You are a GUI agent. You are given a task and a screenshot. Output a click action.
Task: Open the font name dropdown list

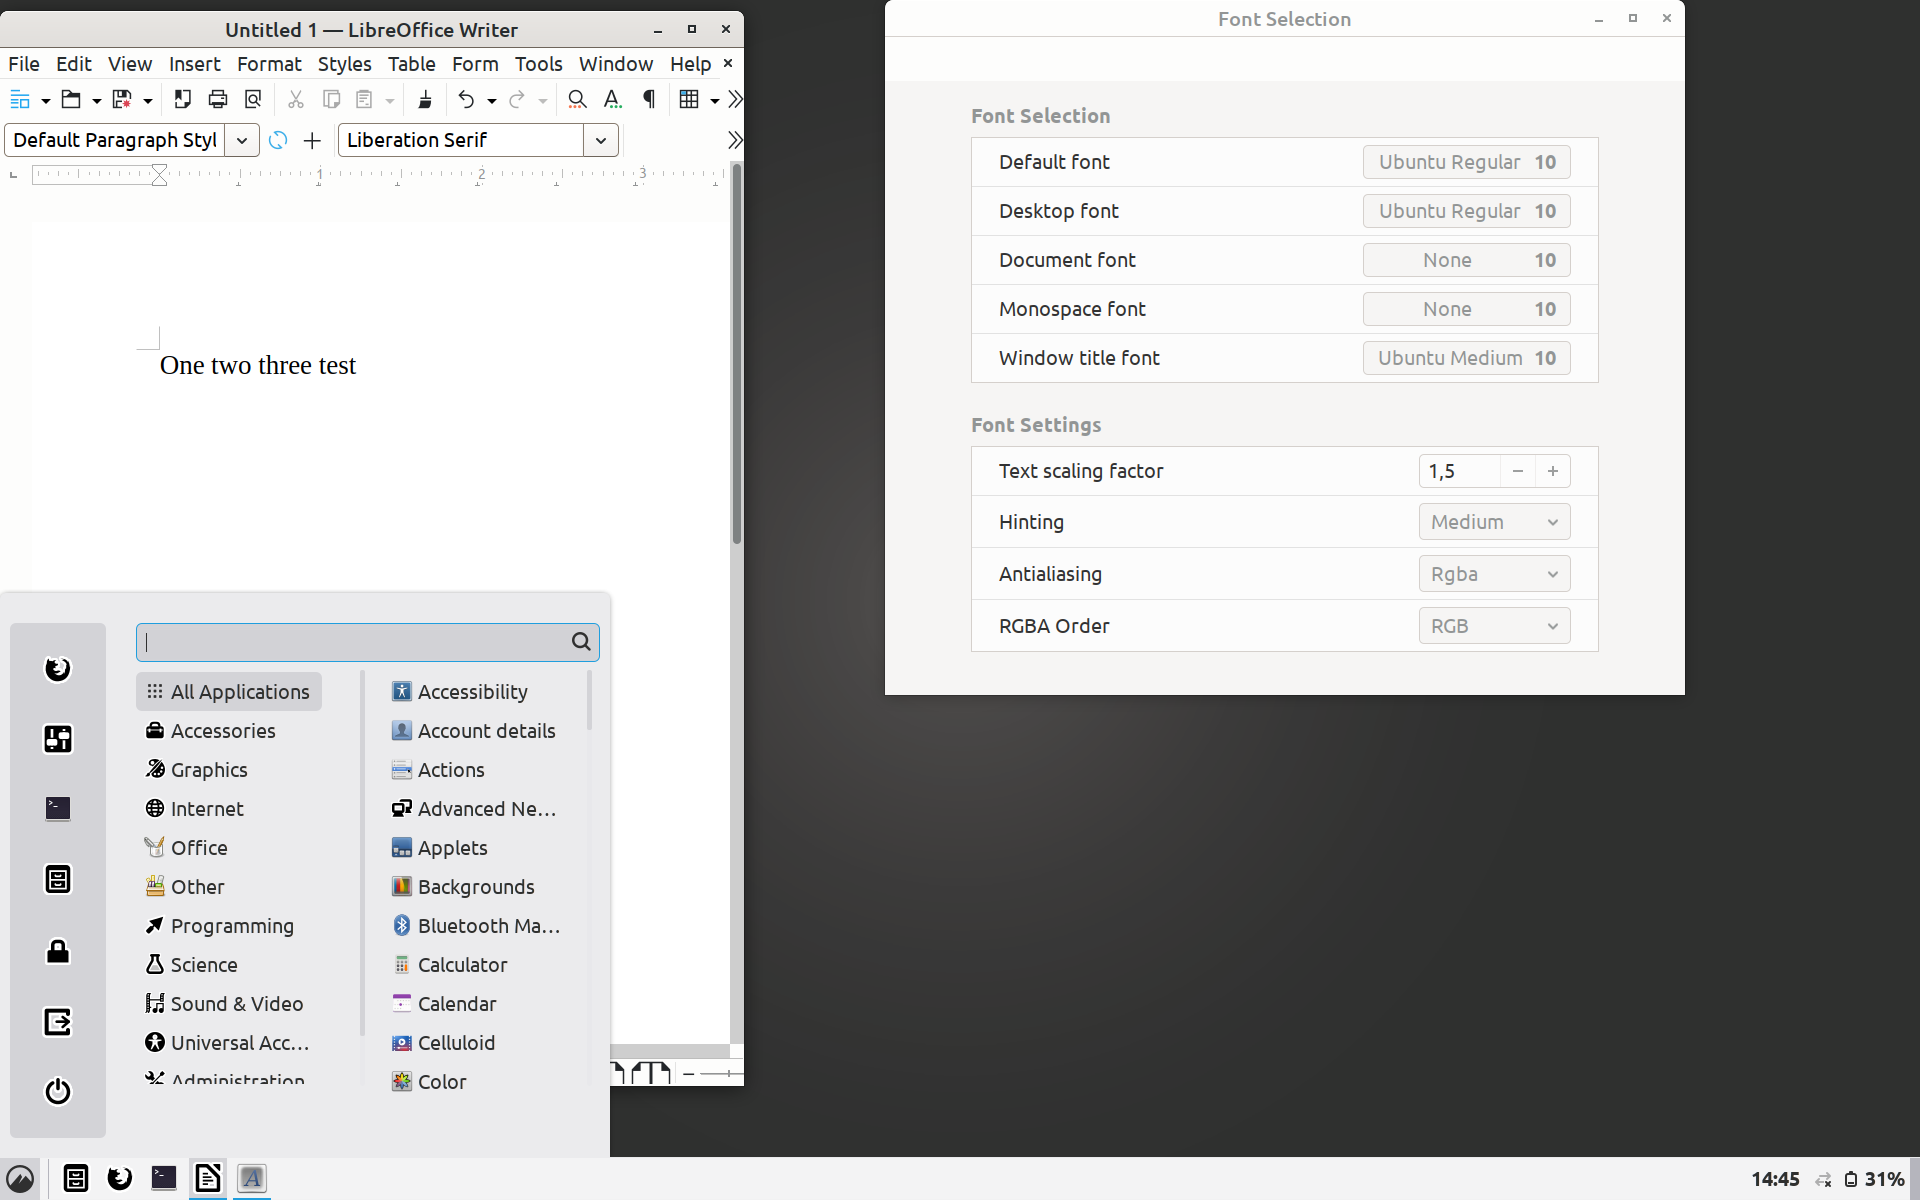601,140
